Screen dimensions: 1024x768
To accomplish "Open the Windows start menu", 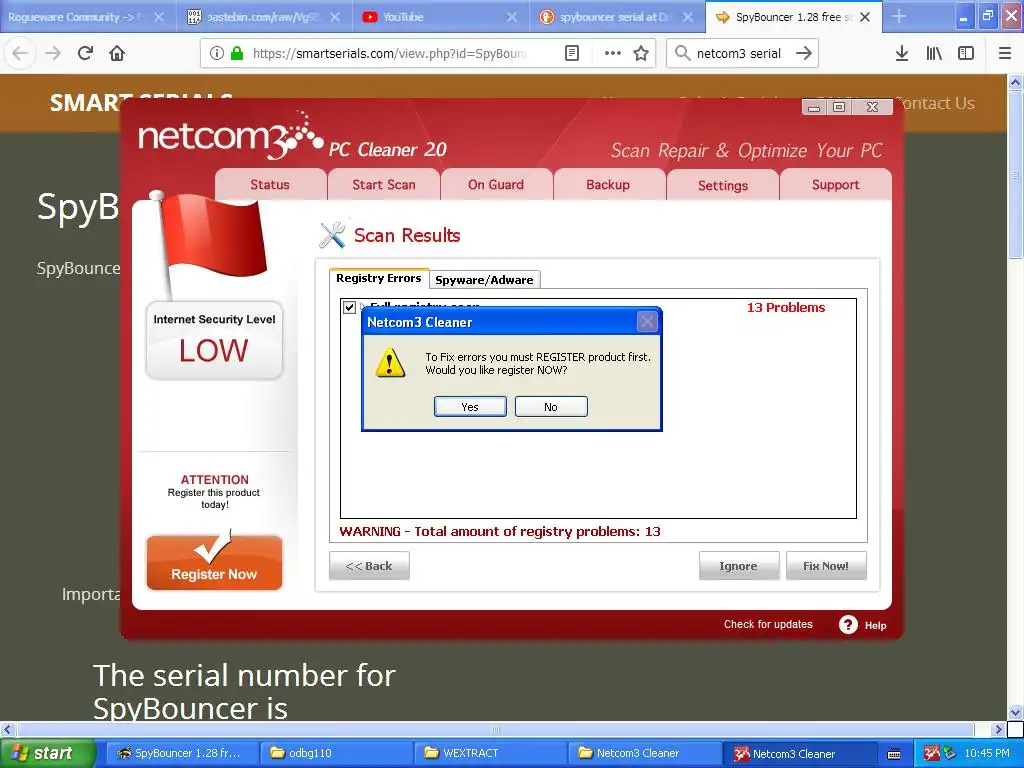I will click(x=47, y=753).
